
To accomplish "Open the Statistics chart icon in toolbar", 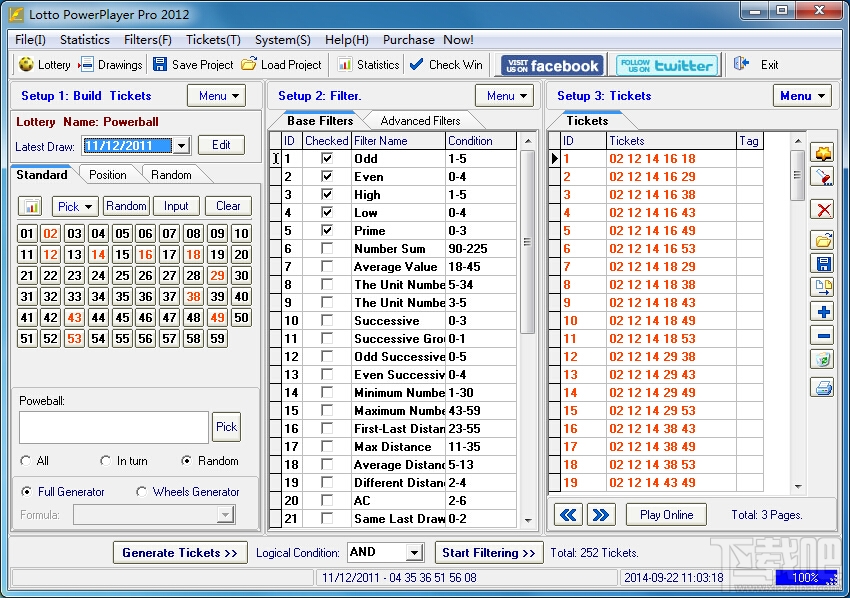I will pyautogui.click(x=345, y=65).
